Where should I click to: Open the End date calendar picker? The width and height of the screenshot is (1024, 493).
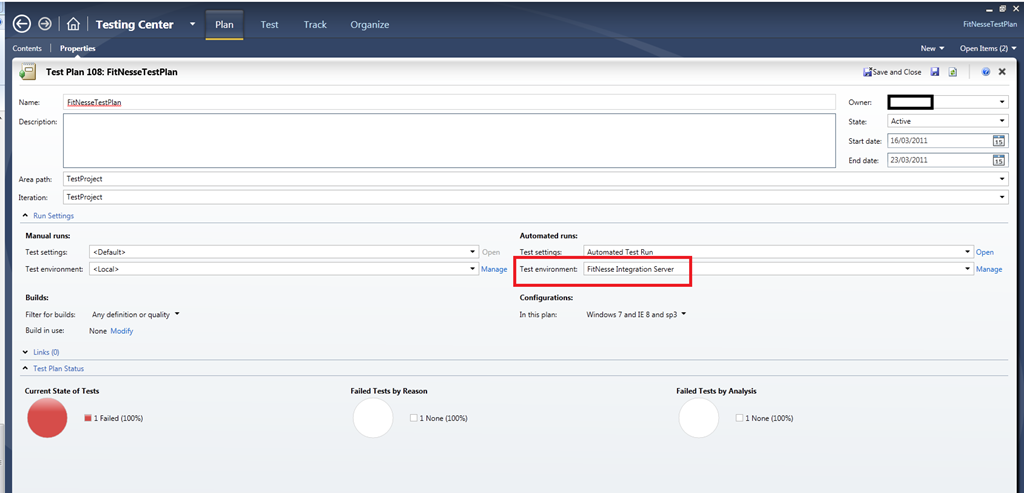click(x=999, y=160)
